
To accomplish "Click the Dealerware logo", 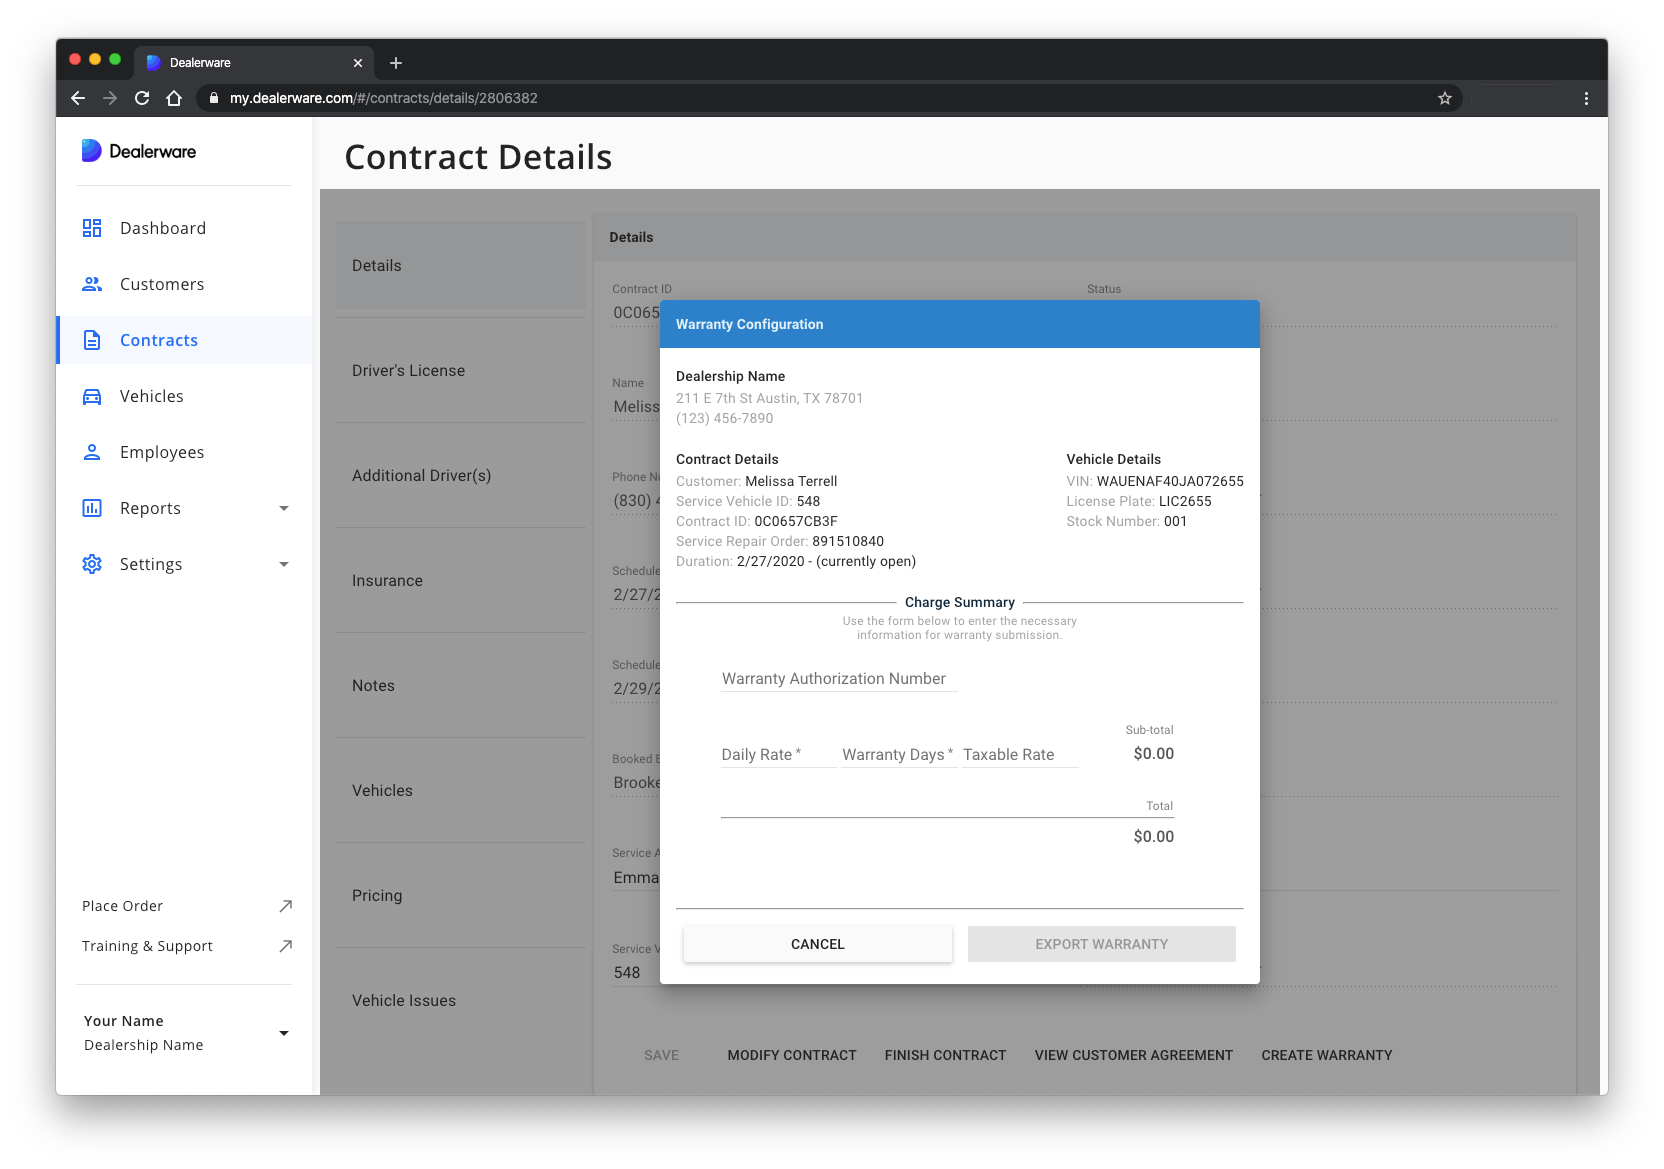I will click(x=138, y=150).
